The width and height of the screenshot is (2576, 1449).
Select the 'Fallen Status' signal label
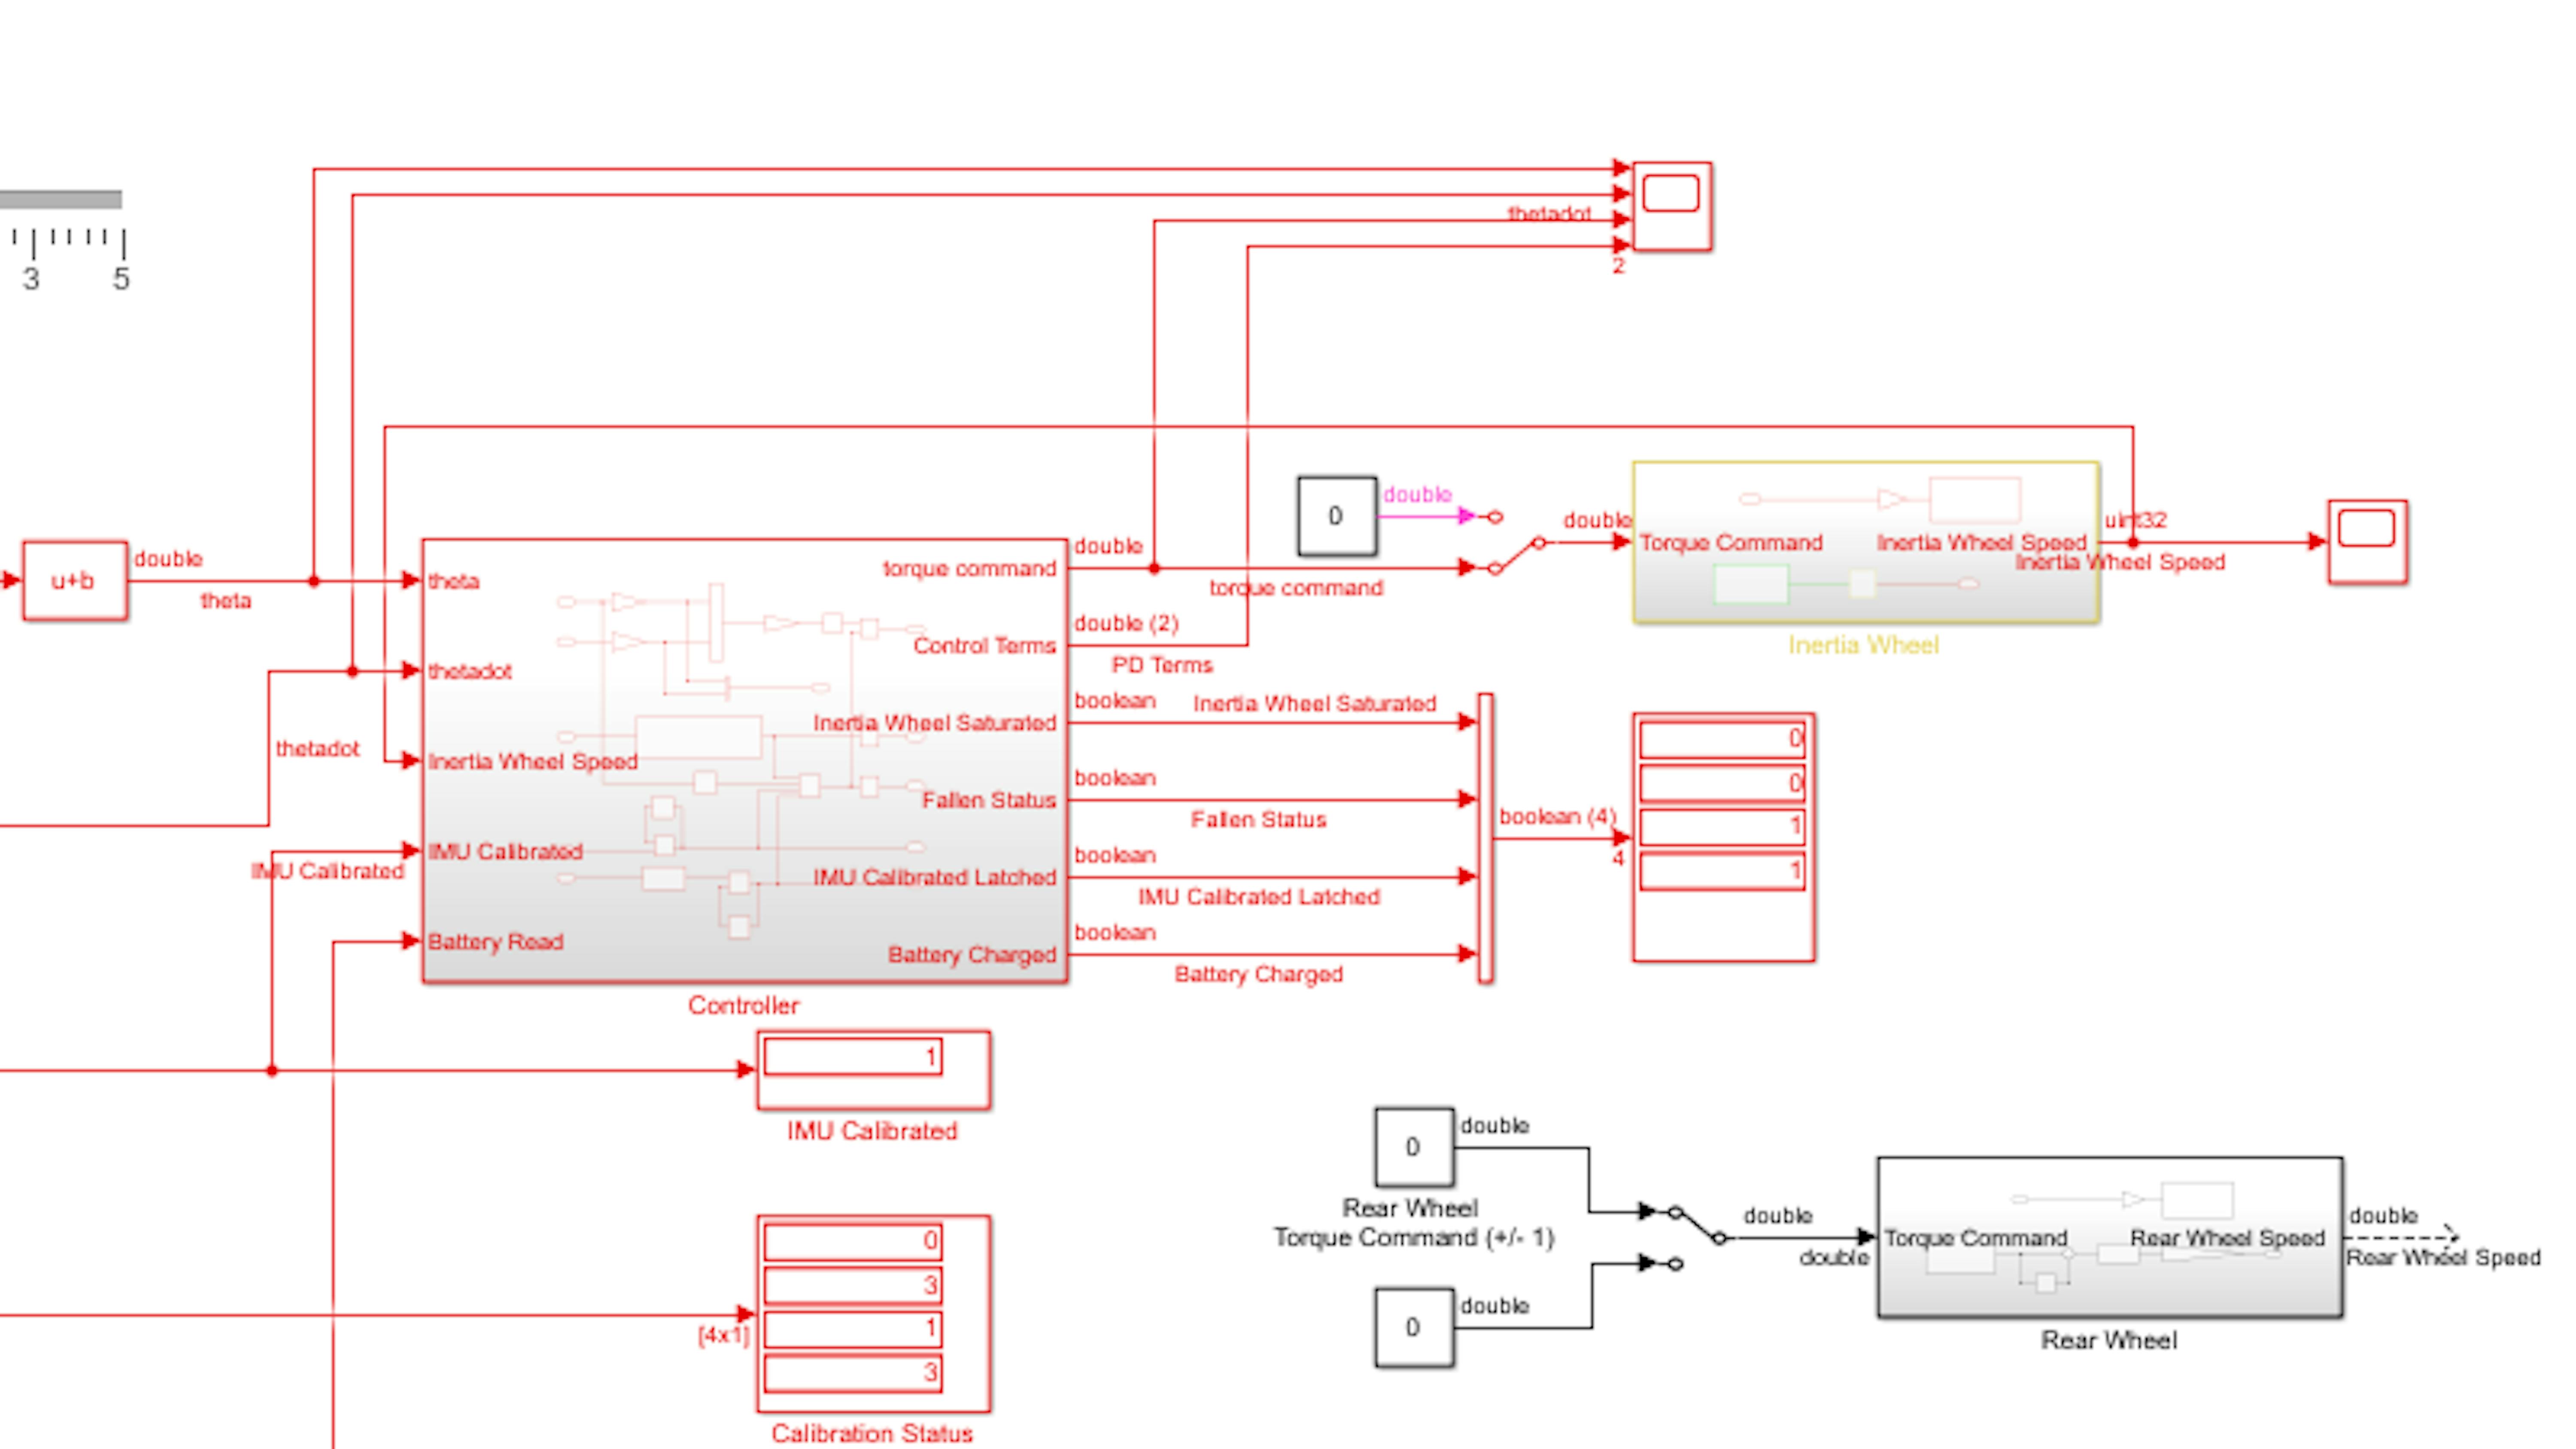pyautogui.click(x=1258, y=820)
